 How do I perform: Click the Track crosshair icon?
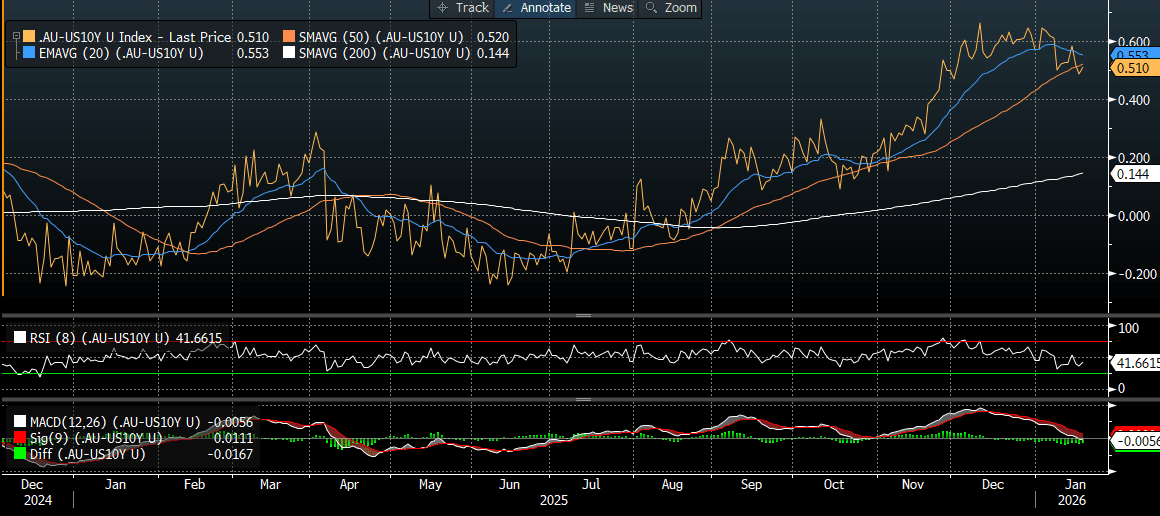point(443,8)
